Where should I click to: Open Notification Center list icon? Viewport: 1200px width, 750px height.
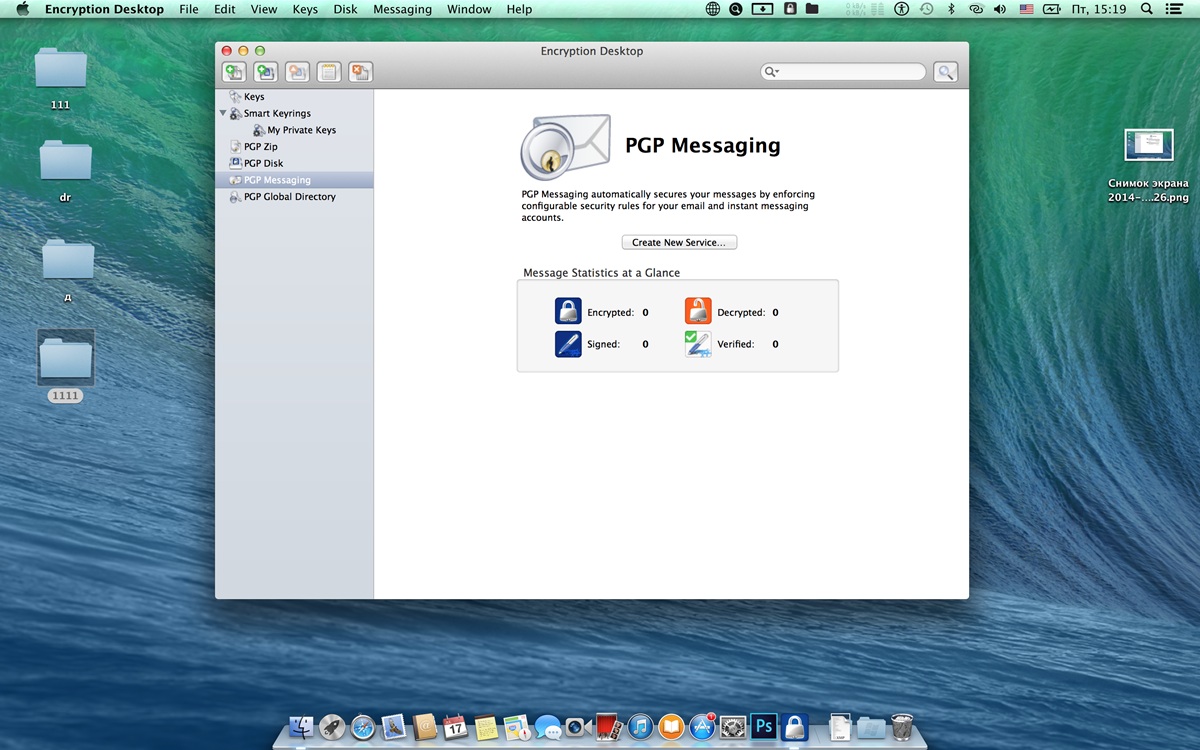(1174, 9)
